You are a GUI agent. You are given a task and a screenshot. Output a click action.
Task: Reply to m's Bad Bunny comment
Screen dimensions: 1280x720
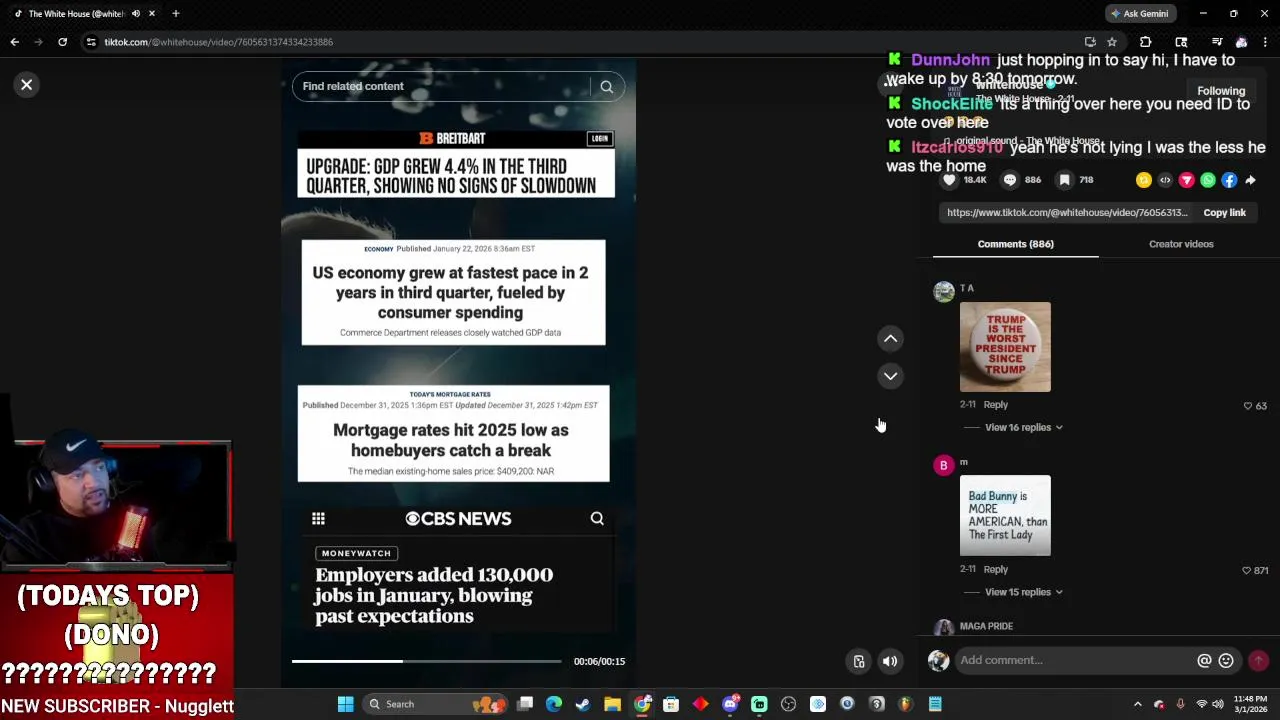click(995, 569)
